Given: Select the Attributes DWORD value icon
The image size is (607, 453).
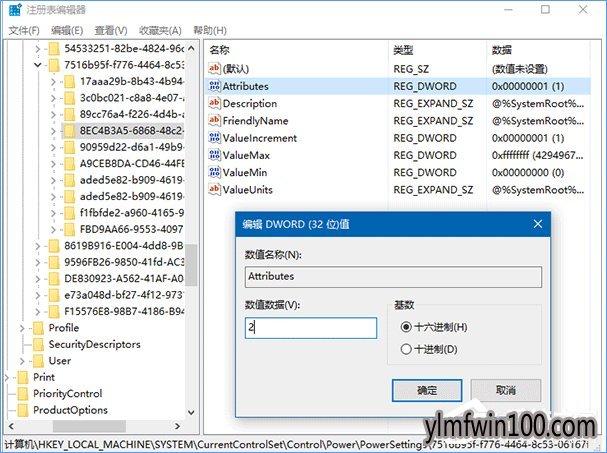Looking at the screenshot, I should coord(214,86).
